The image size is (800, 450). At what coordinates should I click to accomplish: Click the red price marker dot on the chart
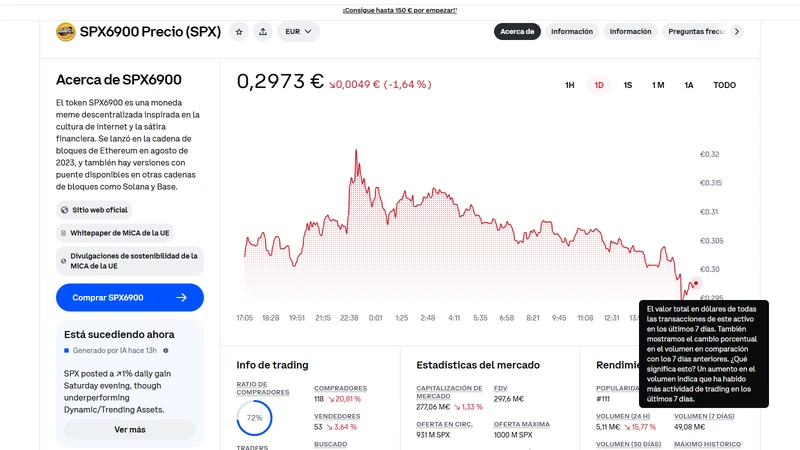[x=695, y=283]
